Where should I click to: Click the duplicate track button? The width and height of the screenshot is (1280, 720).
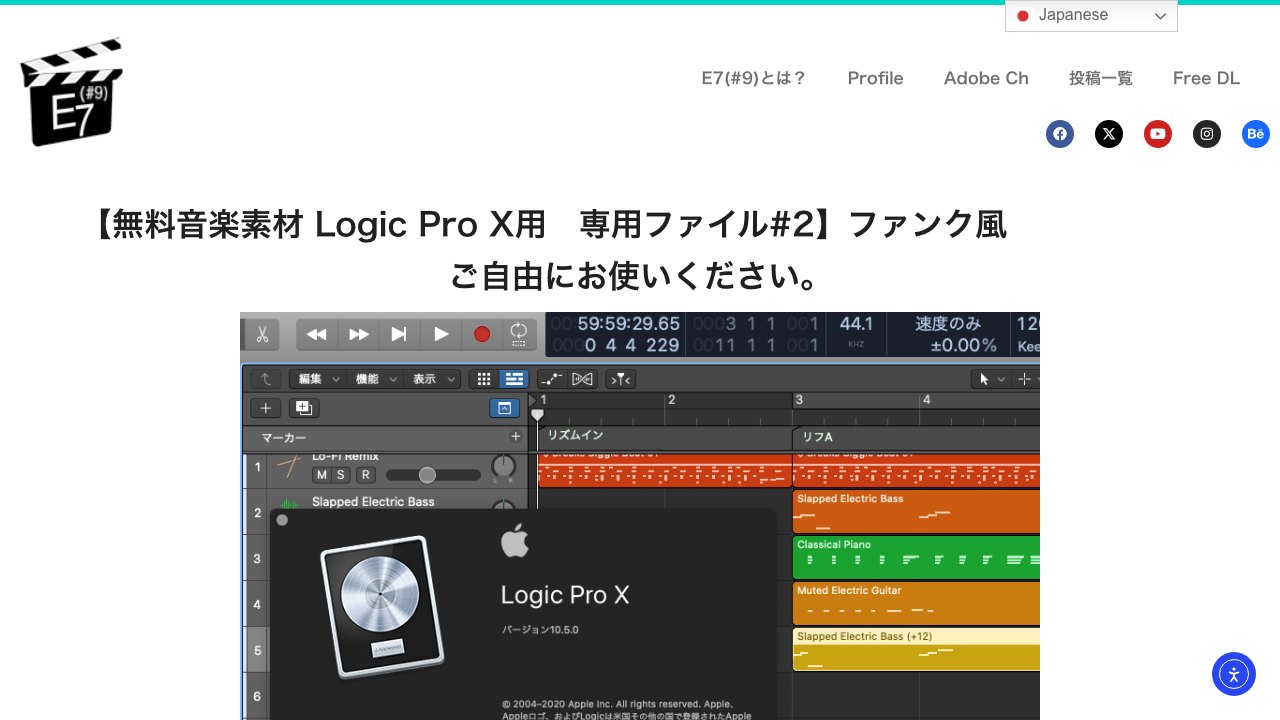point(304,408)
